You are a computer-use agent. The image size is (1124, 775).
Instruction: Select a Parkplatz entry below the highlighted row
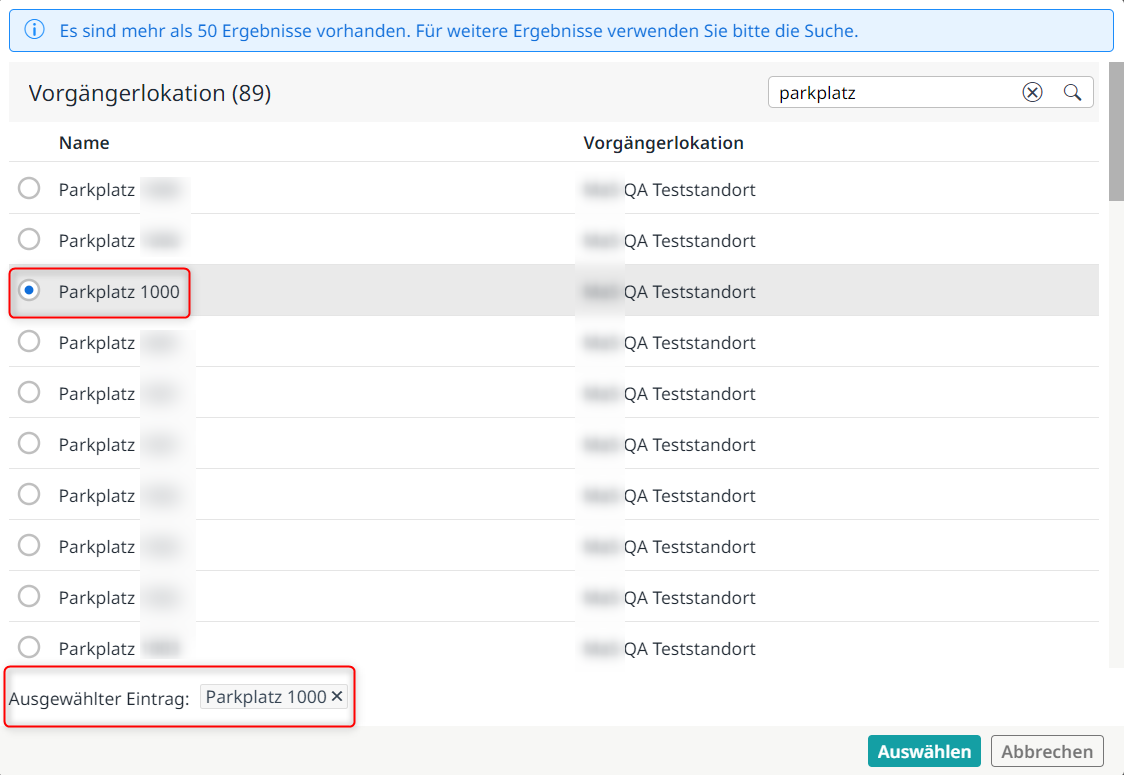29,341
